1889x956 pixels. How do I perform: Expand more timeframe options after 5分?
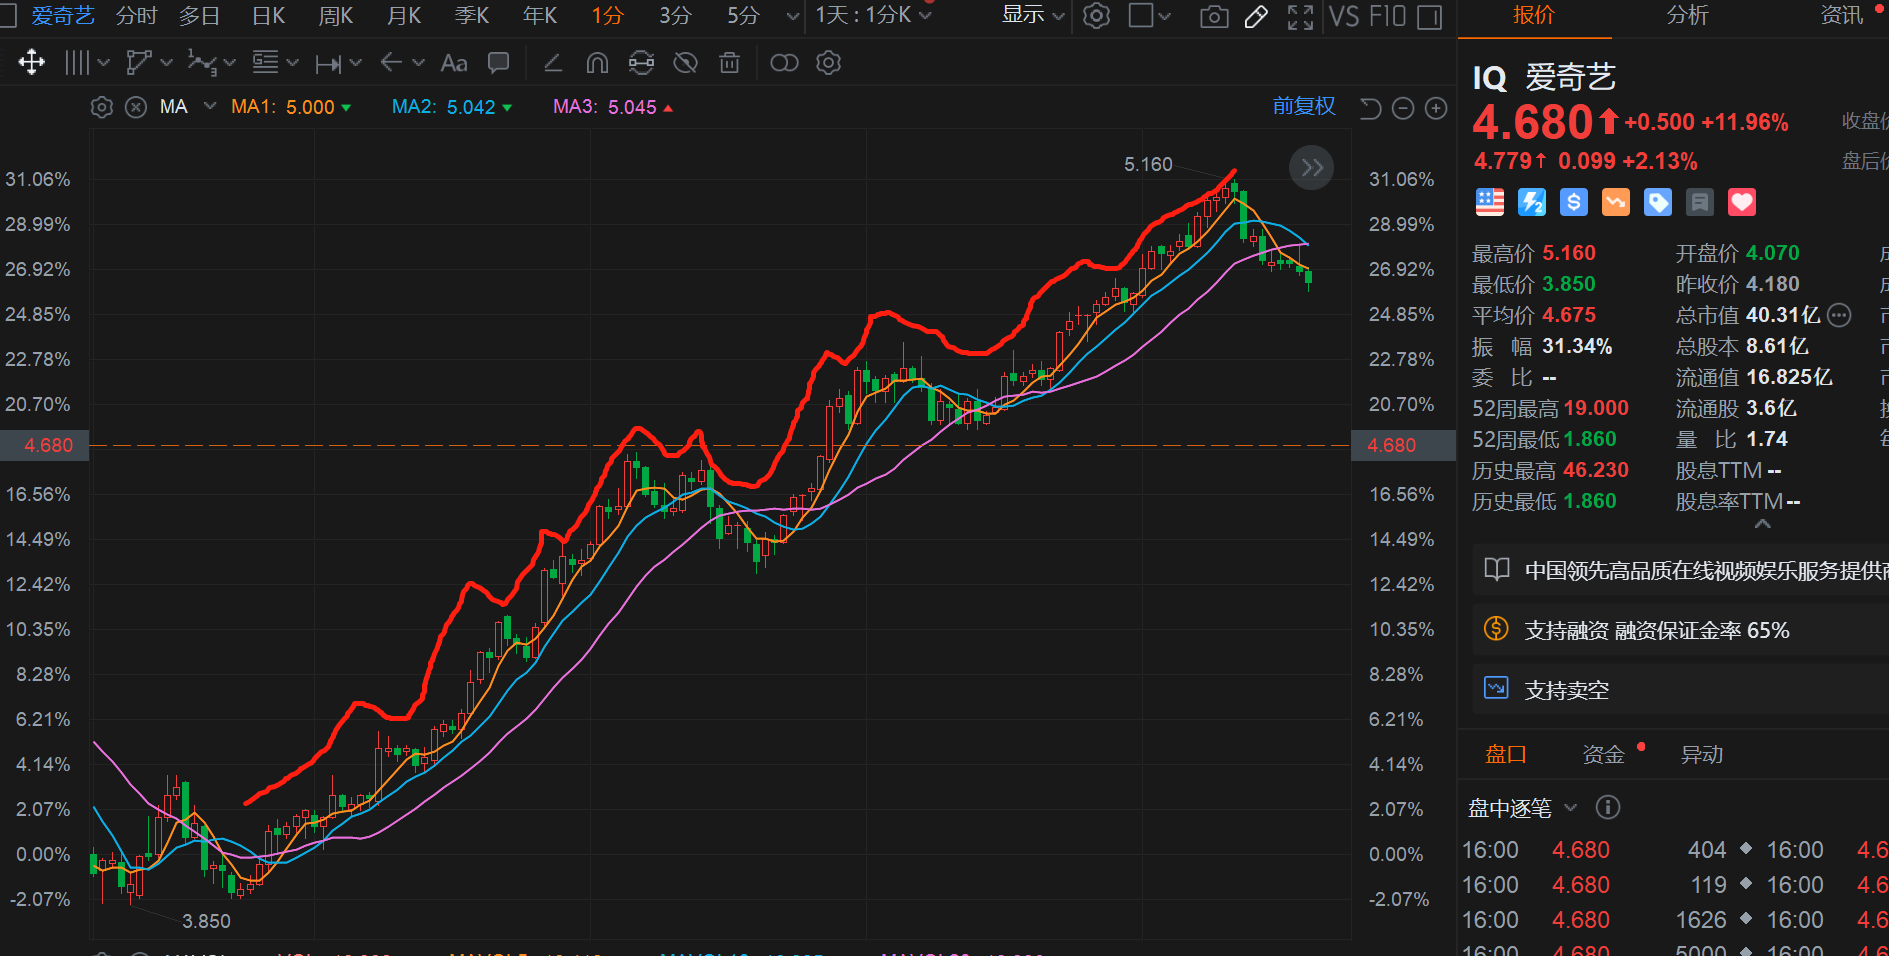click(792, 16)
